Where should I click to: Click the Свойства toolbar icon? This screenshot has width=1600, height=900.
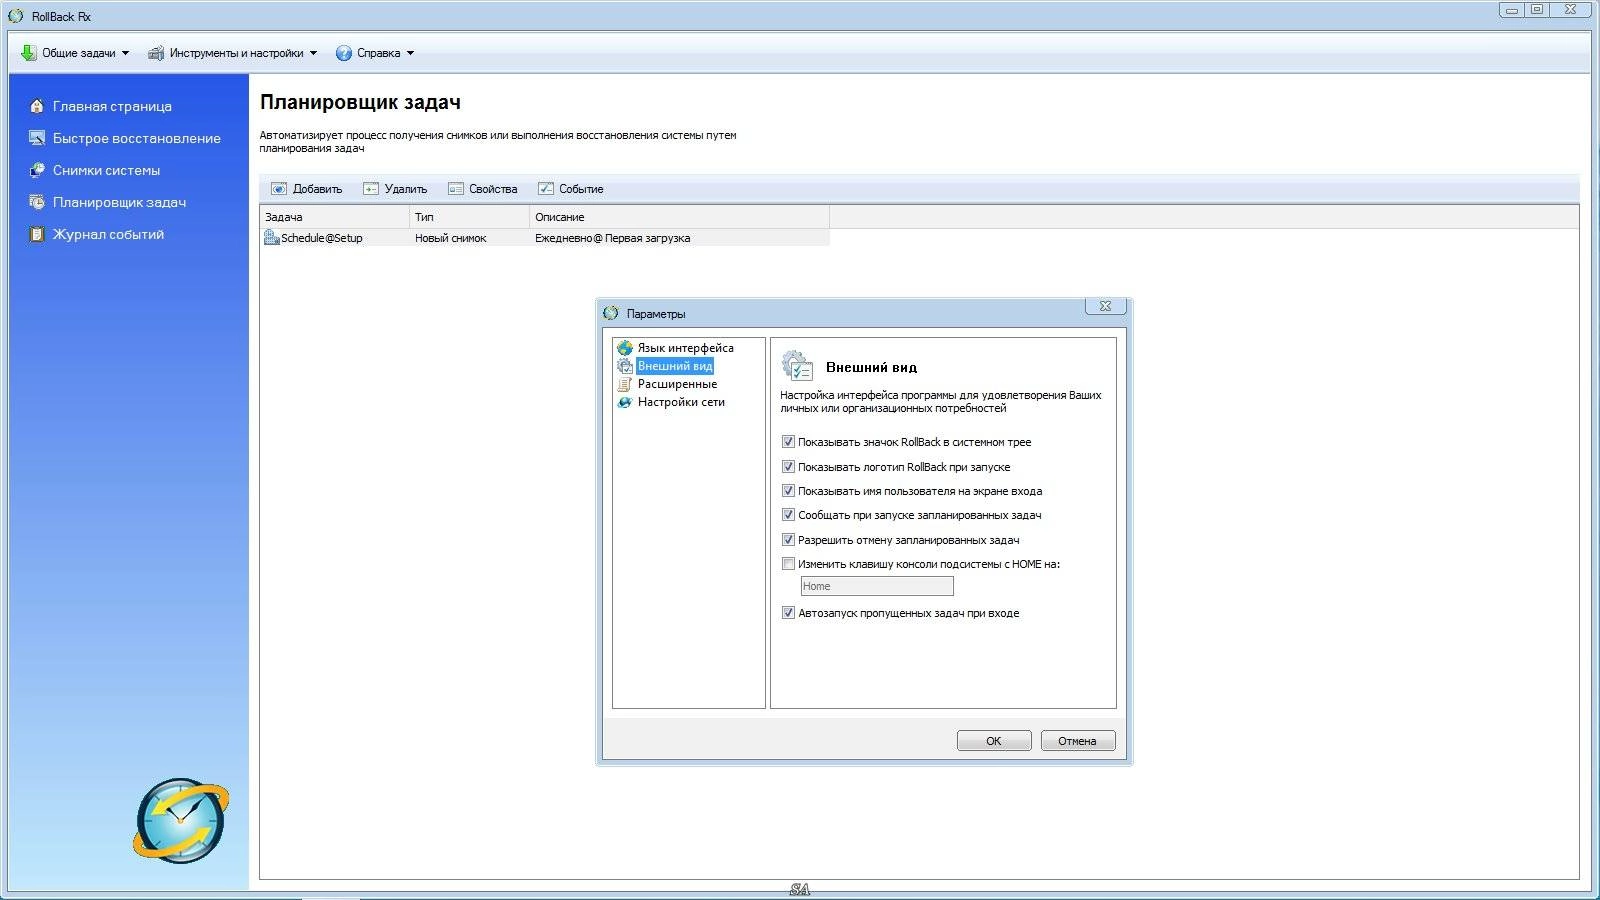pos(456,189)
